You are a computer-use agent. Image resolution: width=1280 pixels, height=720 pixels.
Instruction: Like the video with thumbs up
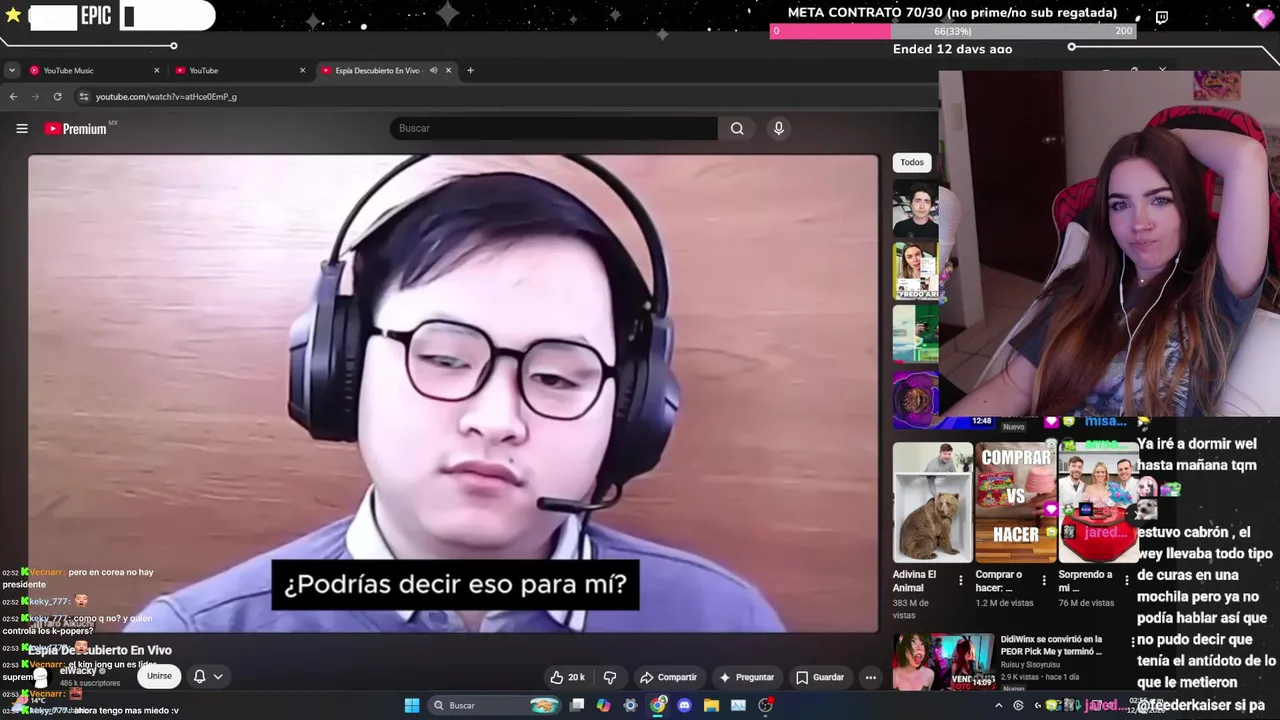(567, 677)
